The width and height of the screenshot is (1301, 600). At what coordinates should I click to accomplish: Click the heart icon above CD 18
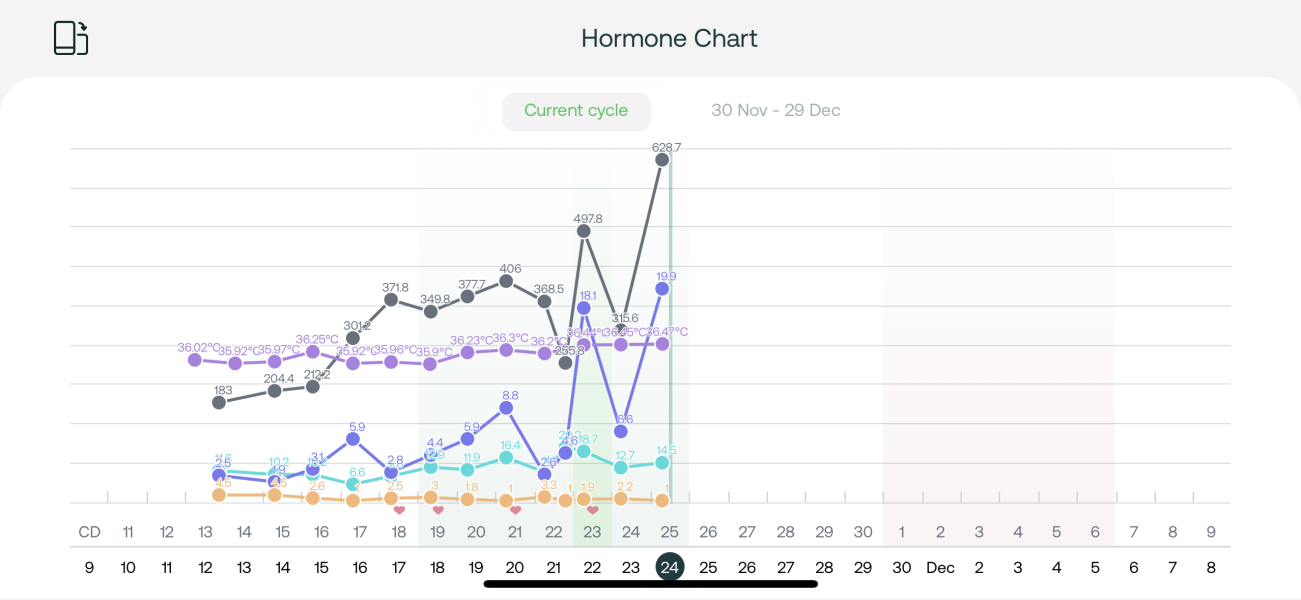point(399,510)
